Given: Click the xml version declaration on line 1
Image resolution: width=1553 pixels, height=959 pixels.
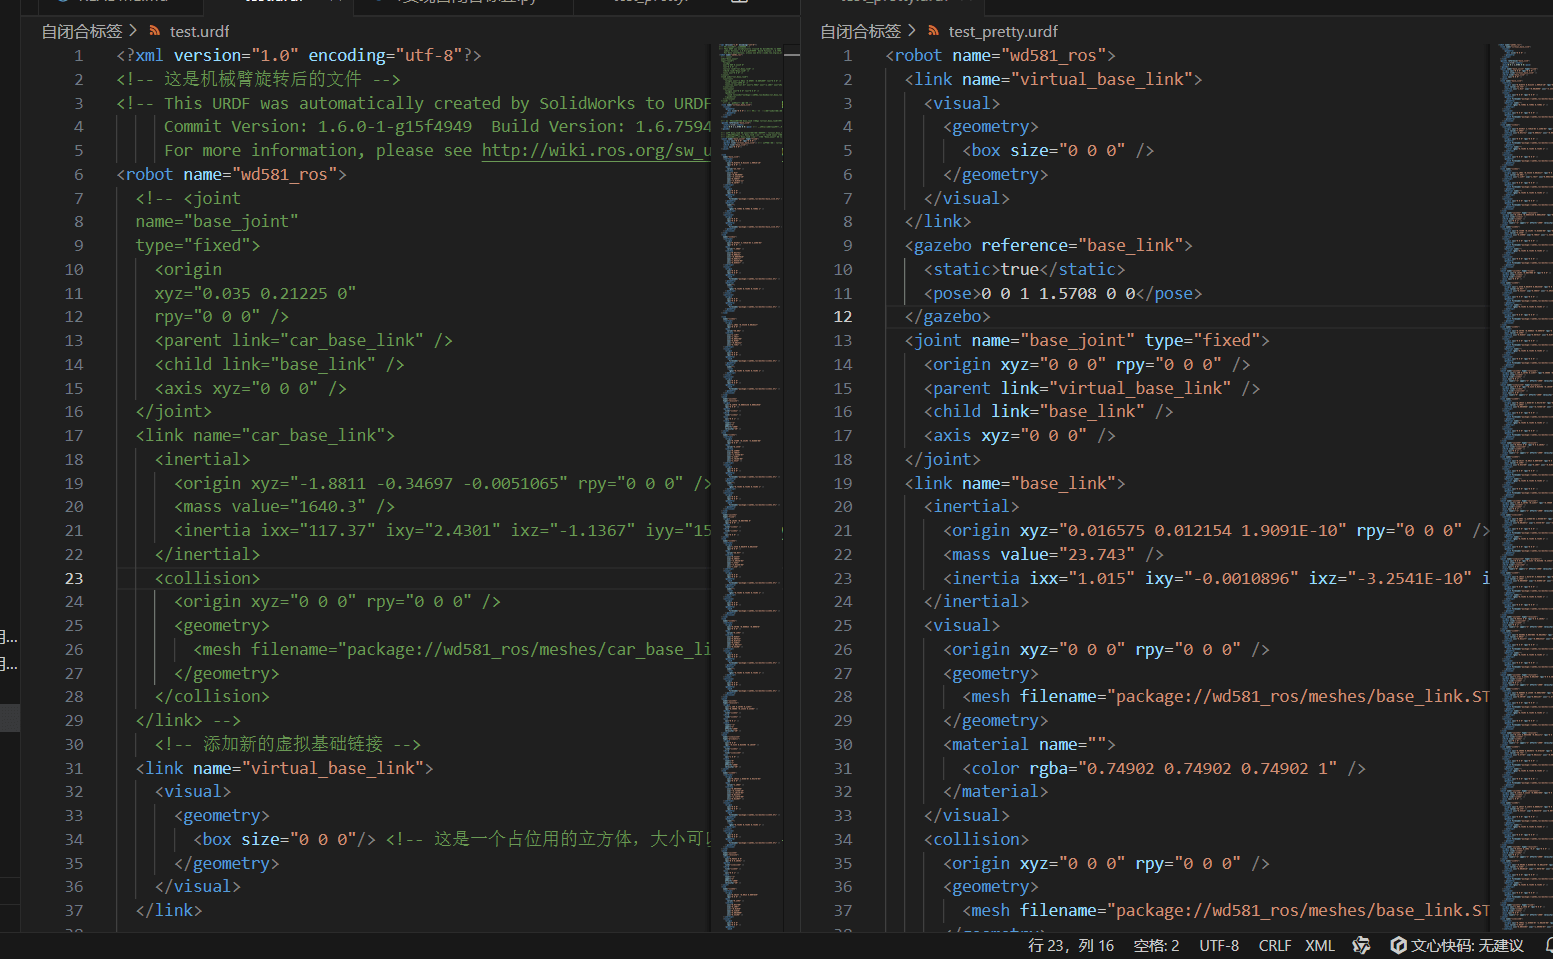Looking at the screenshot, I should [x=299, y=56].
